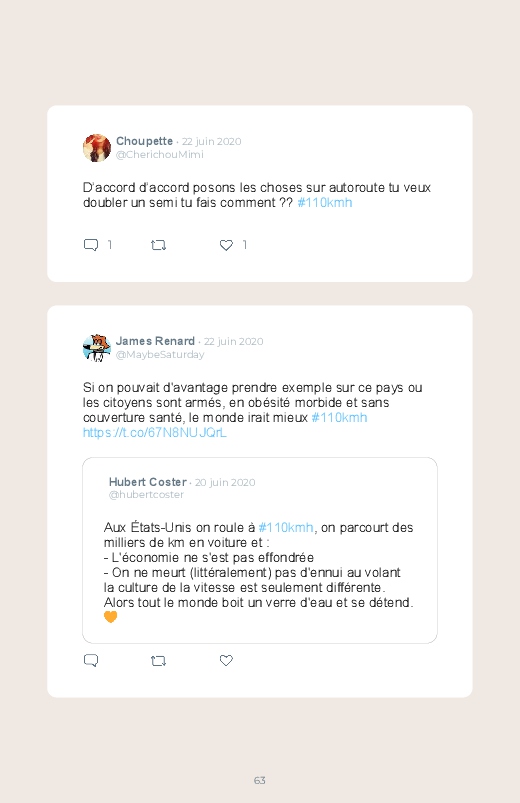520x803 pixels.
Task: Click the reply icon under James Renard's tweet
Action: click(91, 661)
